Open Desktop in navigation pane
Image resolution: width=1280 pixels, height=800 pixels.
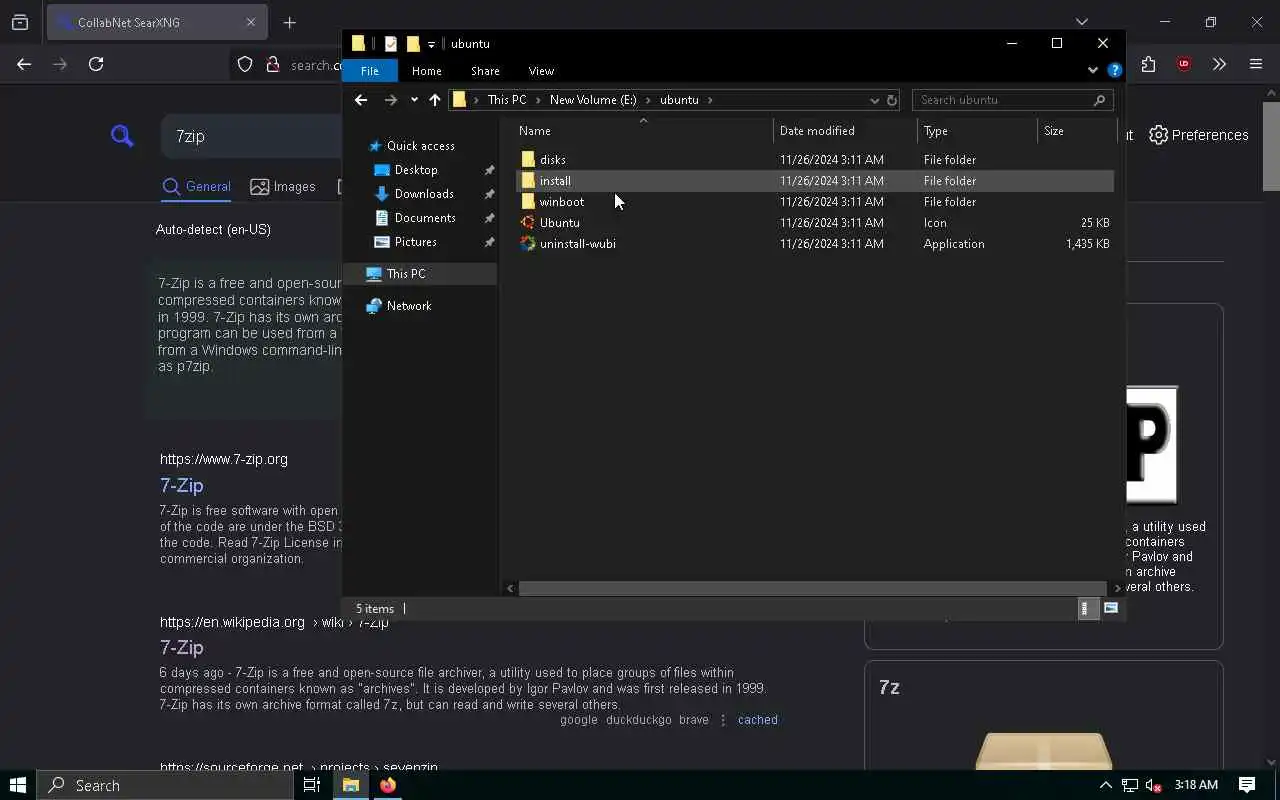click(416, 170)
